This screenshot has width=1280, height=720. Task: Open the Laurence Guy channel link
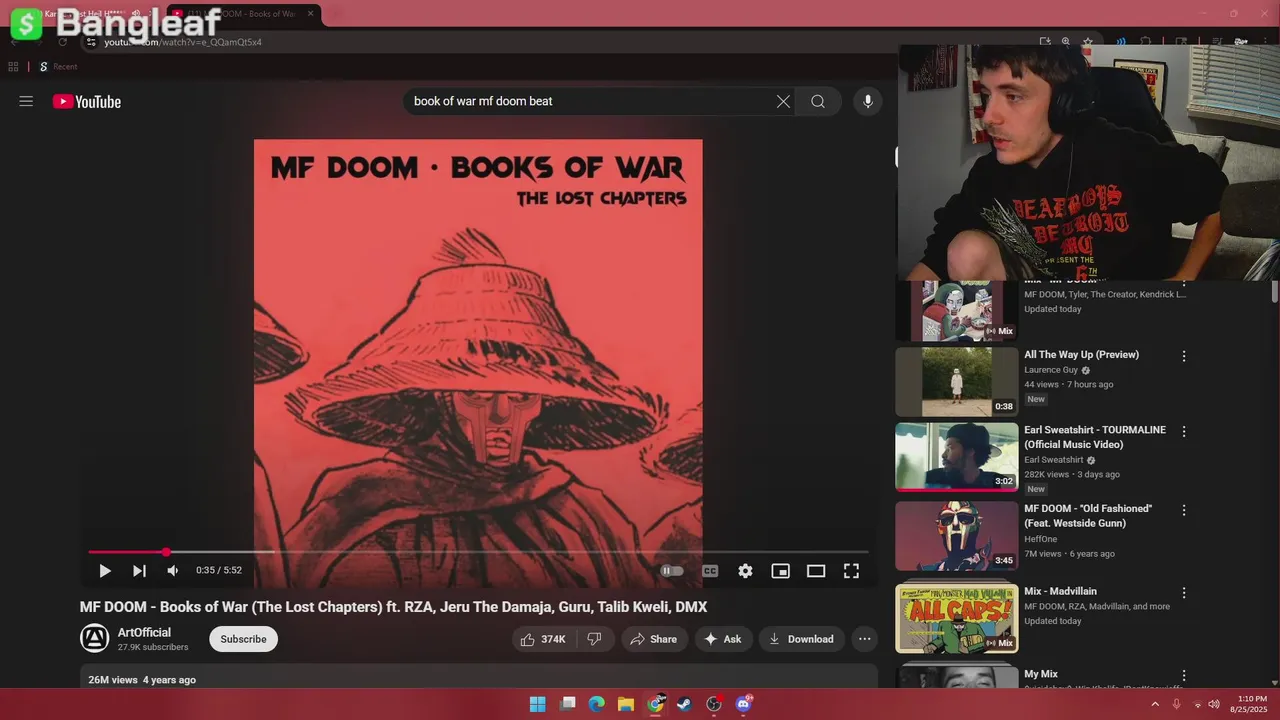click(x=1051, y=370)
